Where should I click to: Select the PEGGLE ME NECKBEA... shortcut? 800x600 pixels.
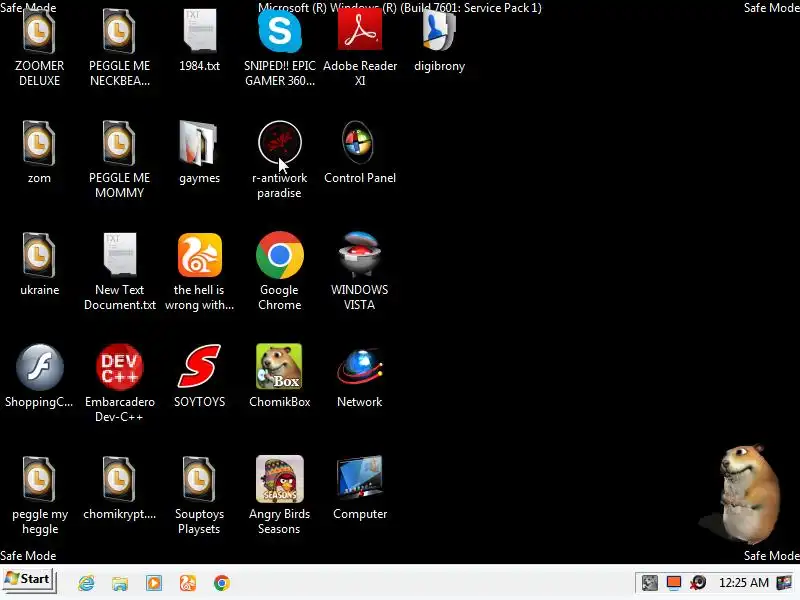pos(119,33)
